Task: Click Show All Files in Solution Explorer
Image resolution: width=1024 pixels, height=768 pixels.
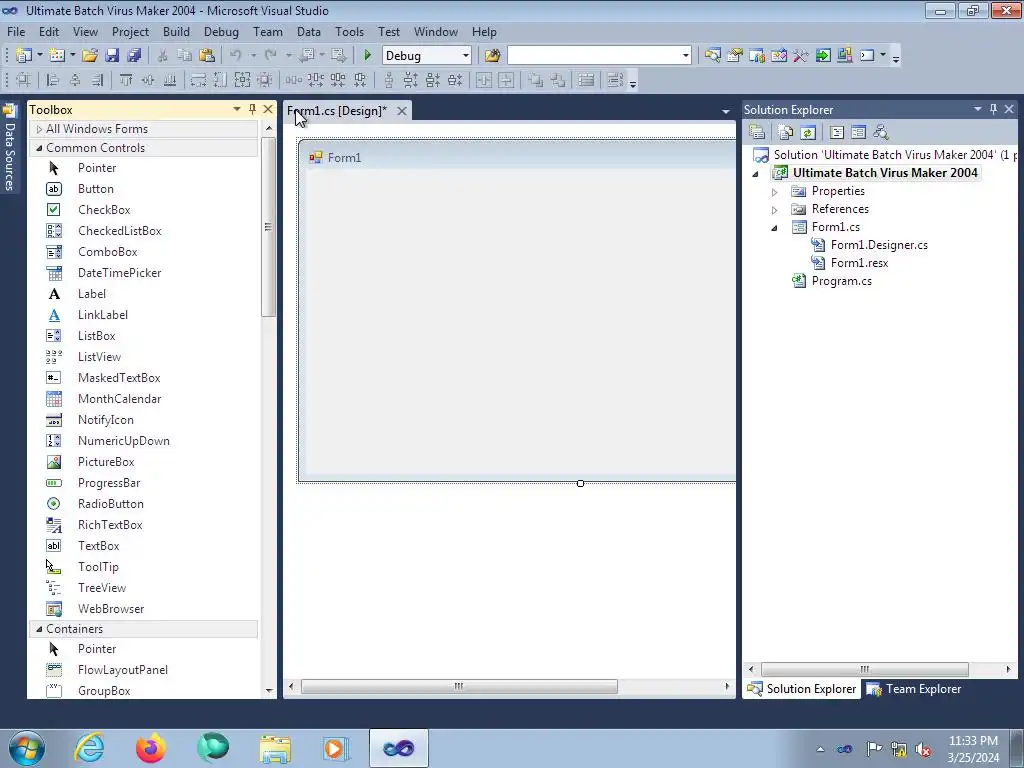Action: (786, 133)
